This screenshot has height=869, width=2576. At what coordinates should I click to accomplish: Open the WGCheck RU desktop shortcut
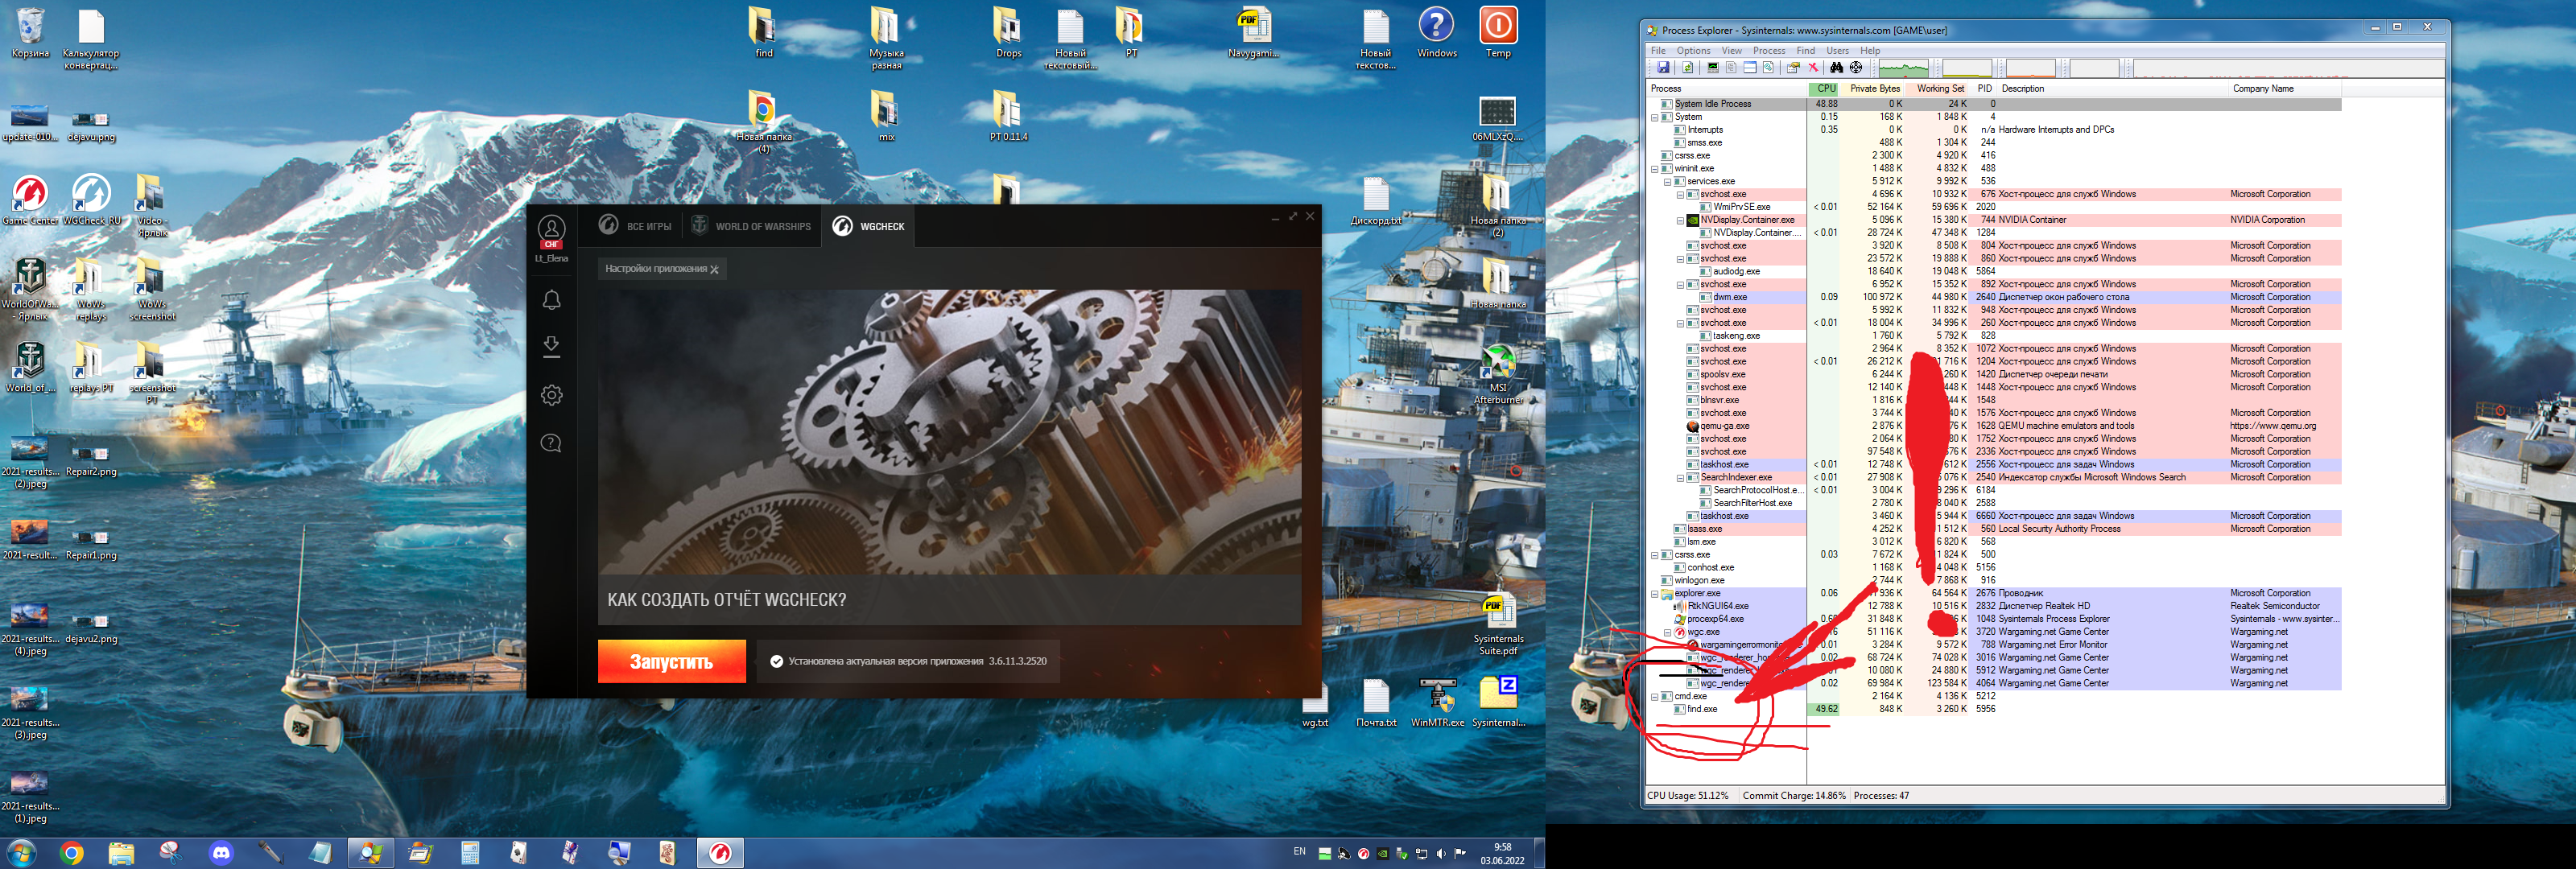(x=91, y=201)
